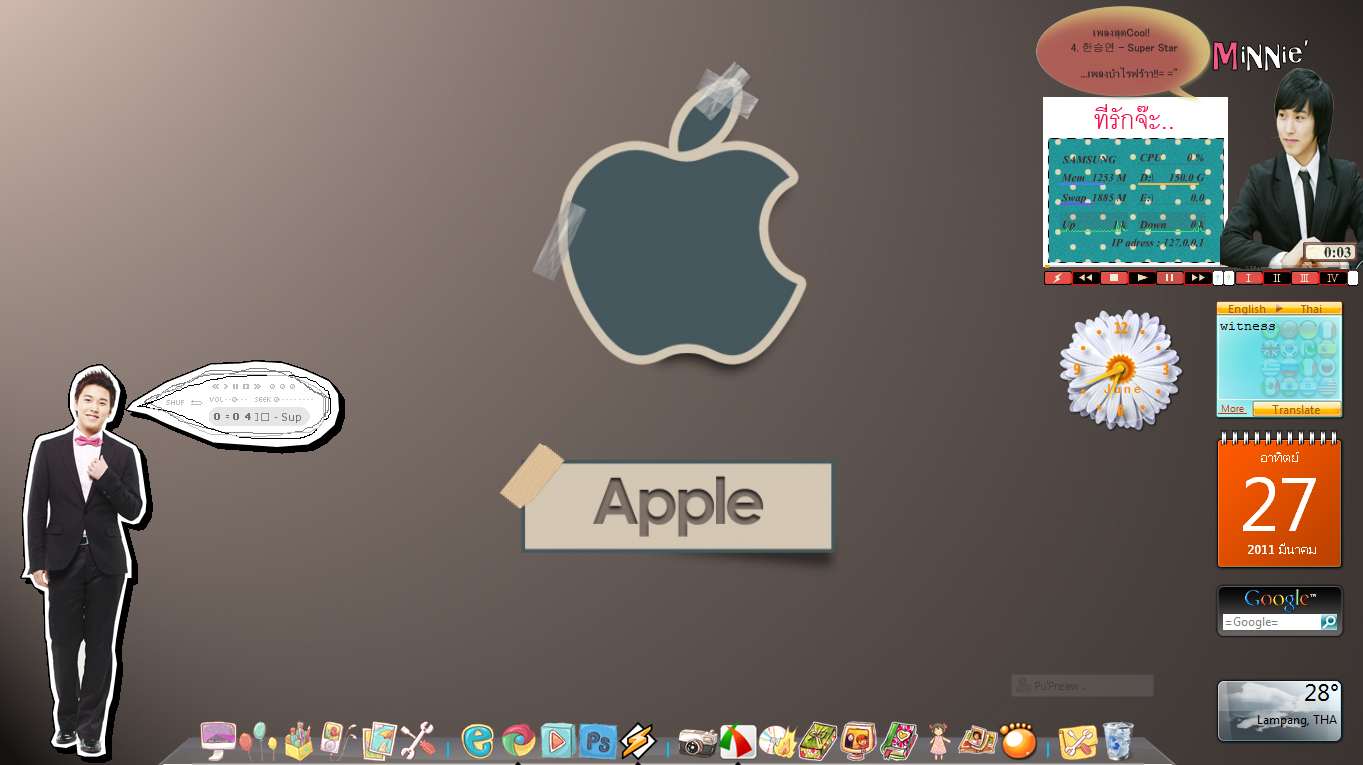Open the music player with earphones dock icon
This screenshot has height=765, width=1363.
[x=337, y=740]
